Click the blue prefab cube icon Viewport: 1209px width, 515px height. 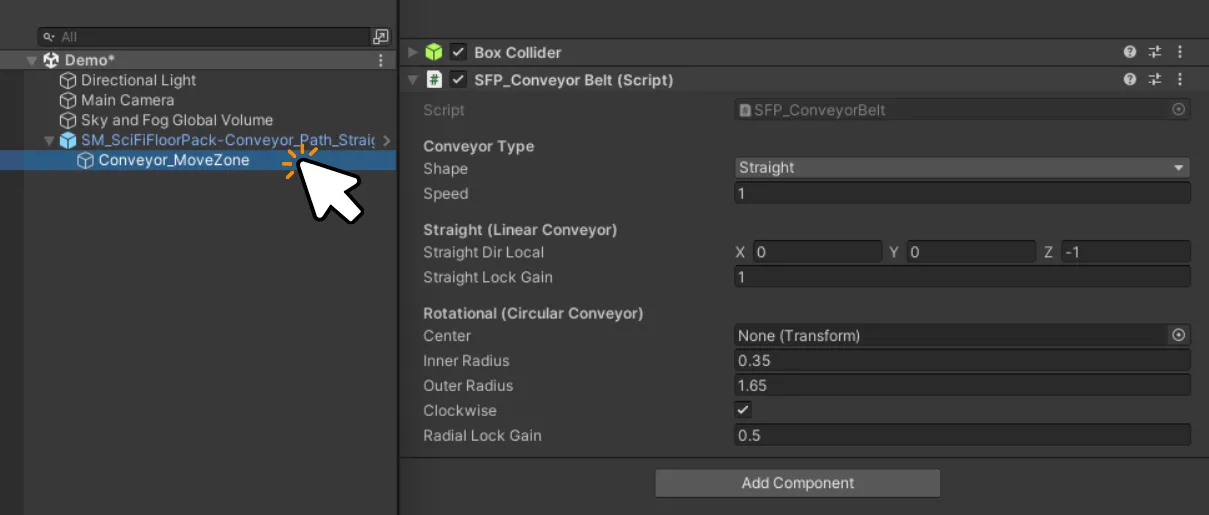68,140
